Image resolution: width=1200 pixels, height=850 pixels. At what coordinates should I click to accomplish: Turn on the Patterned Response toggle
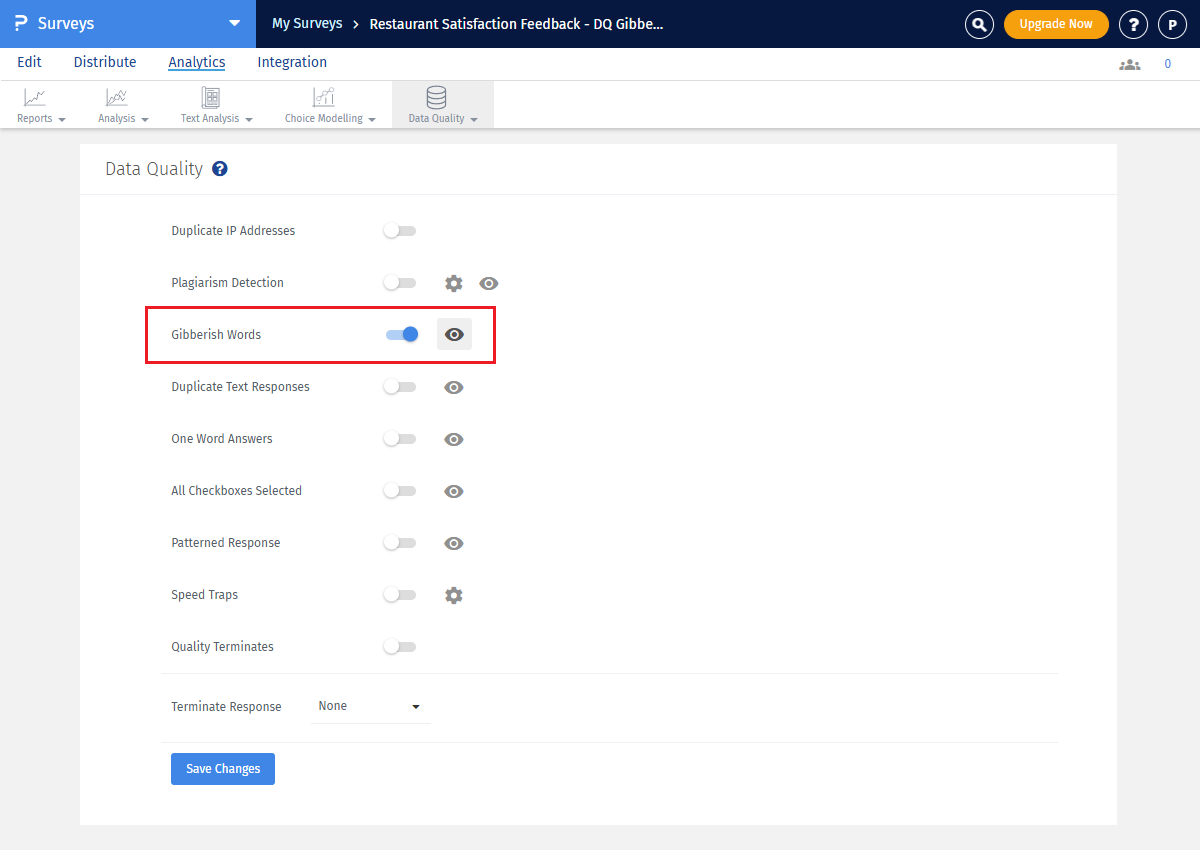click(399, 543)
